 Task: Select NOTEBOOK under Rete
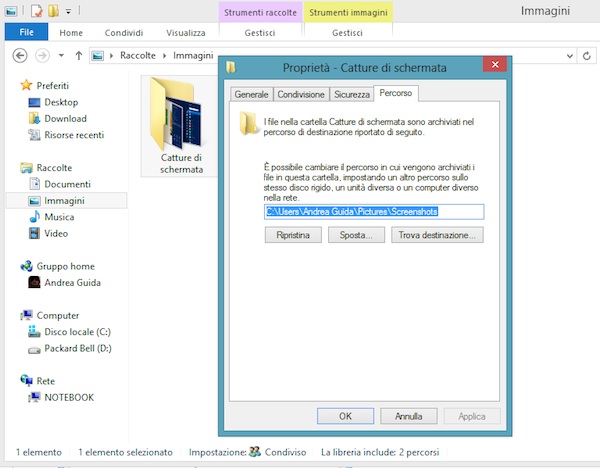click(68, 397)
